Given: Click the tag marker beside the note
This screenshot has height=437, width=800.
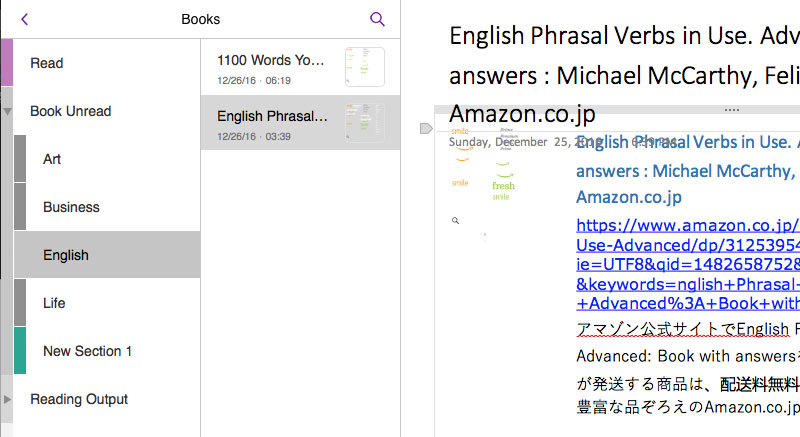Looking at the screenshot, I should [x=426, y=128].
